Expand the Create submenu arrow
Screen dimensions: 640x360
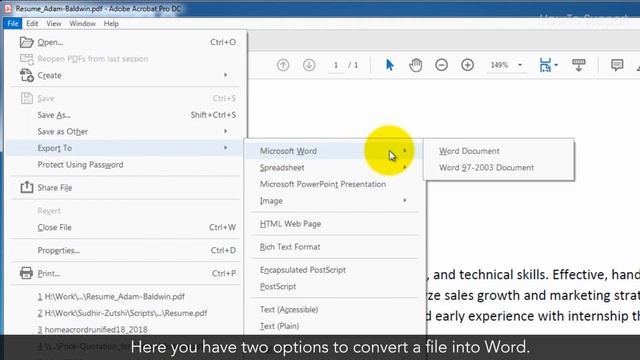[225, 75]
